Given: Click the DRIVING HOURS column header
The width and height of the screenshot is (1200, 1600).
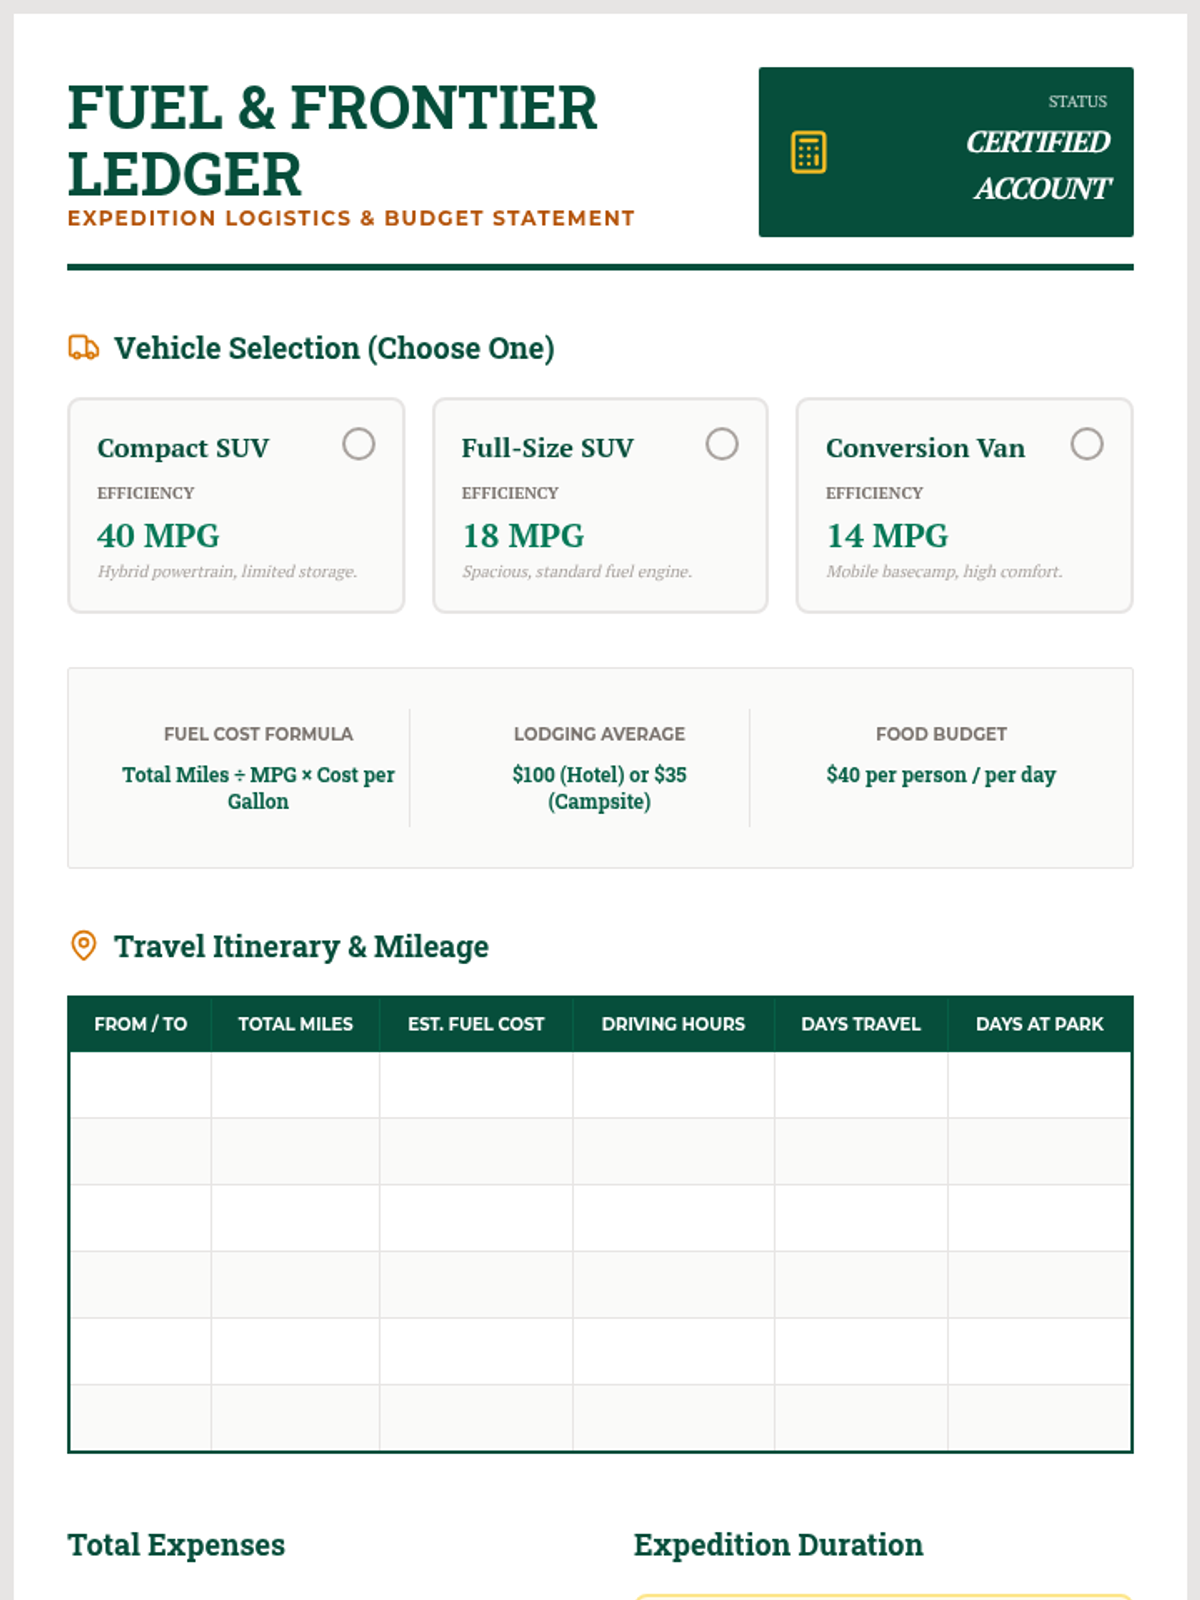Looking at the screenshot, I should coord(673,1024).
